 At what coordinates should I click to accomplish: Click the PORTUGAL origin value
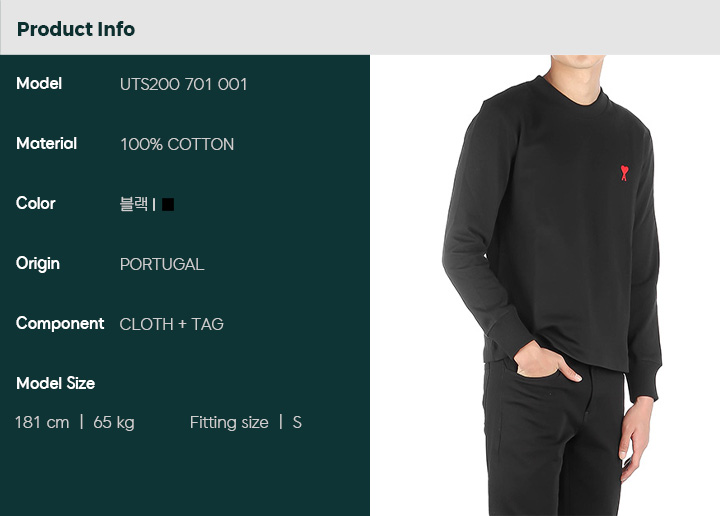tap(162, 264)
